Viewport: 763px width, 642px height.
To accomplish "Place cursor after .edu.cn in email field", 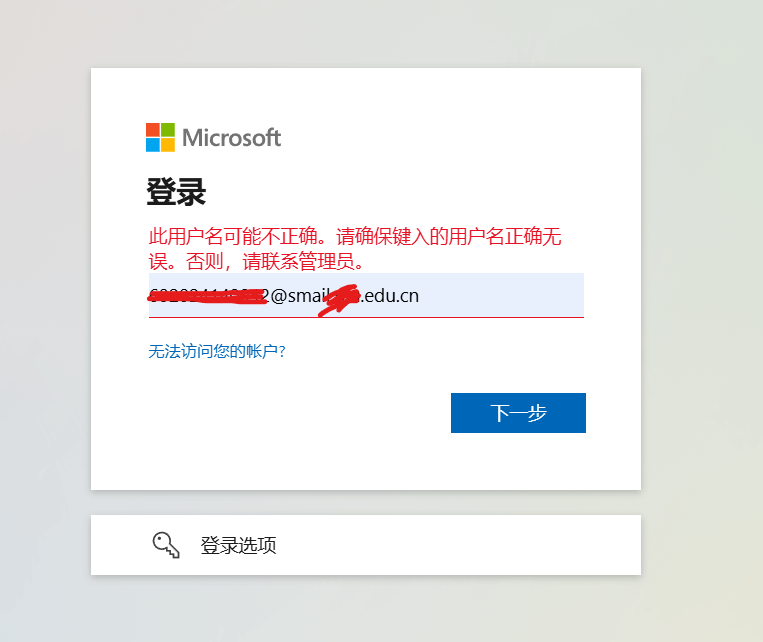I will point(420,296).
